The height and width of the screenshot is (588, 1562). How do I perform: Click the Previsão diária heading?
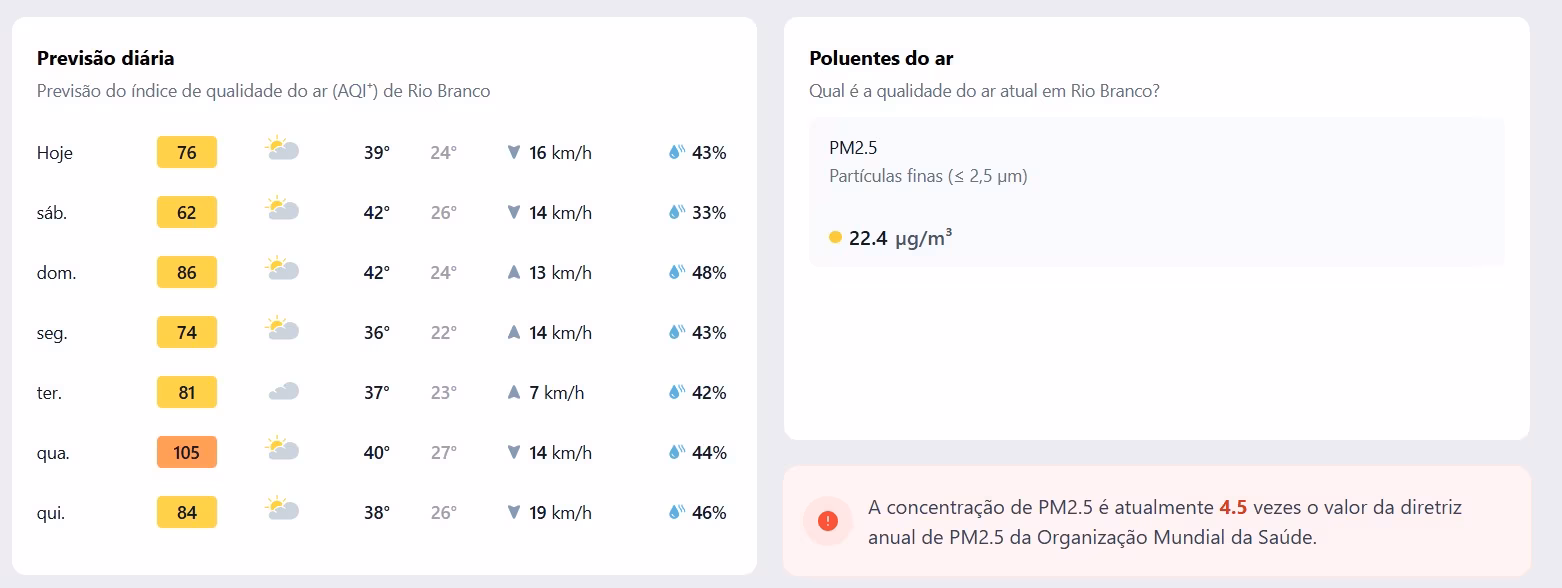coord(106,58)
